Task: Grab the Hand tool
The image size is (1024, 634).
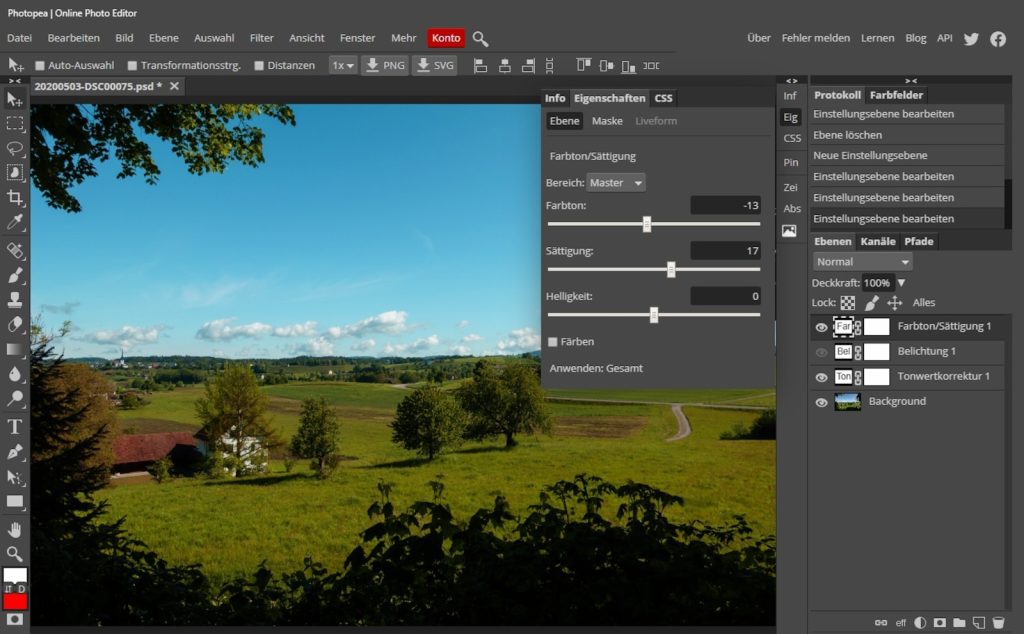Action: (15, 529)
